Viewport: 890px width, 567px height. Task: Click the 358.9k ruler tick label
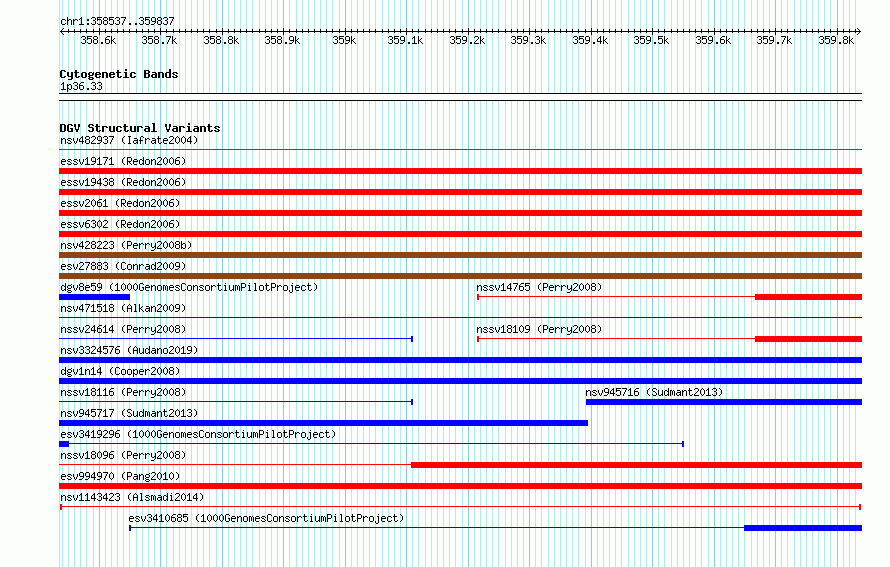click(282, 40)
